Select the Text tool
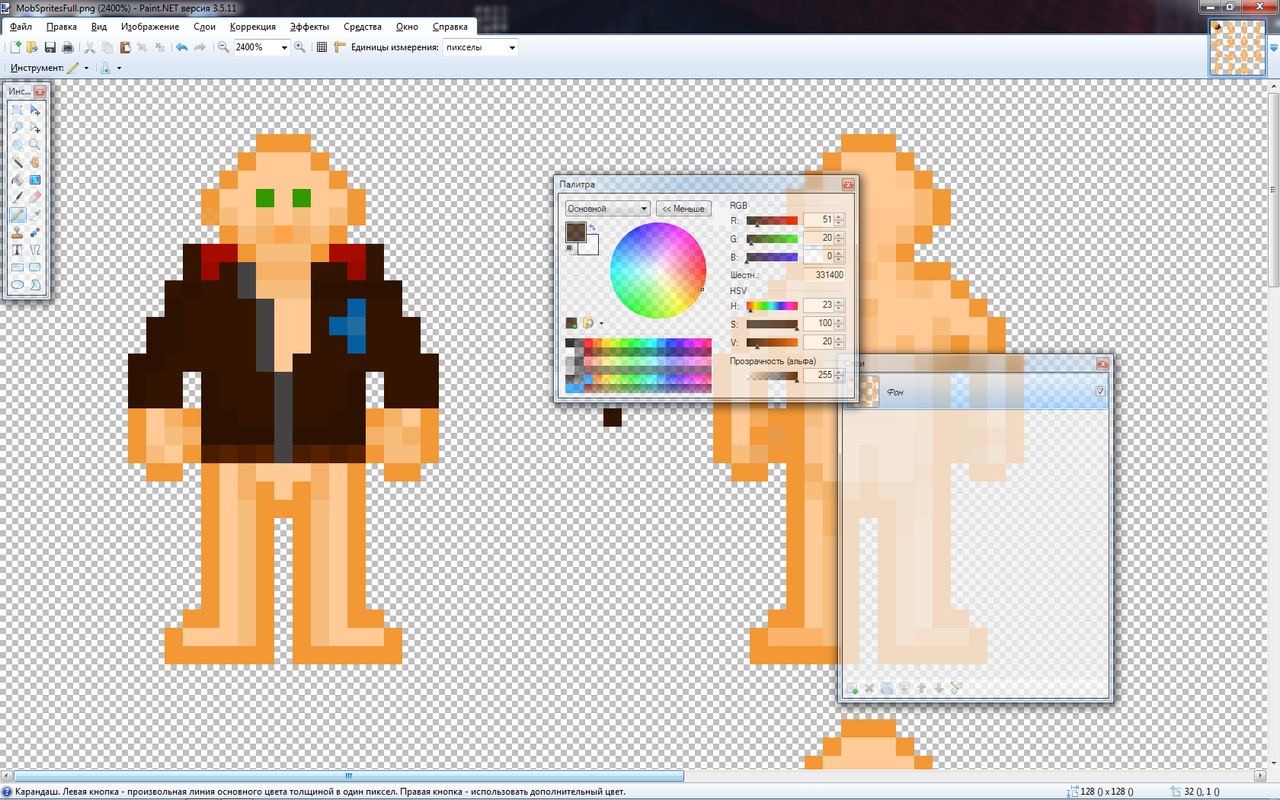 pyautogui.click(x=18, y=250)
